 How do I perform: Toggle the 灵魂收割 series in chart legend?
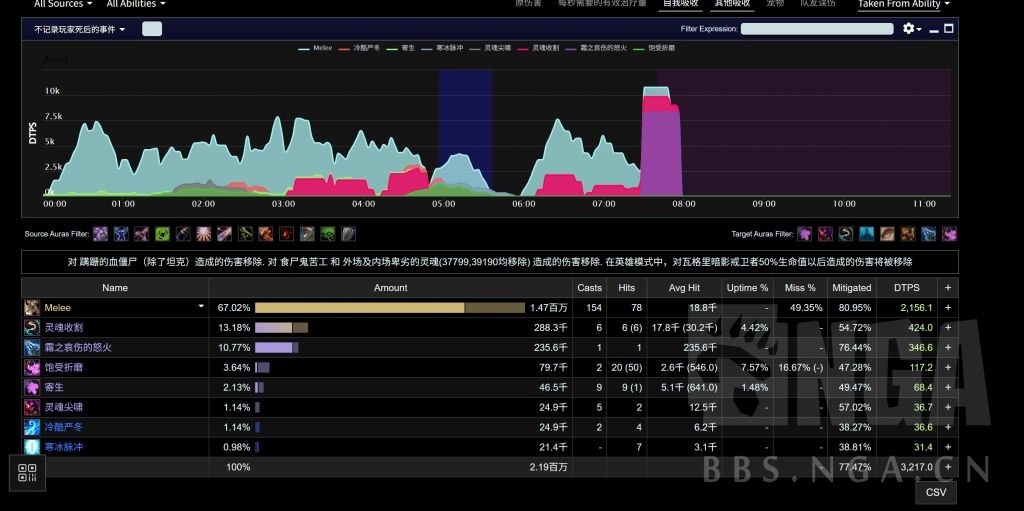(540, 47)
